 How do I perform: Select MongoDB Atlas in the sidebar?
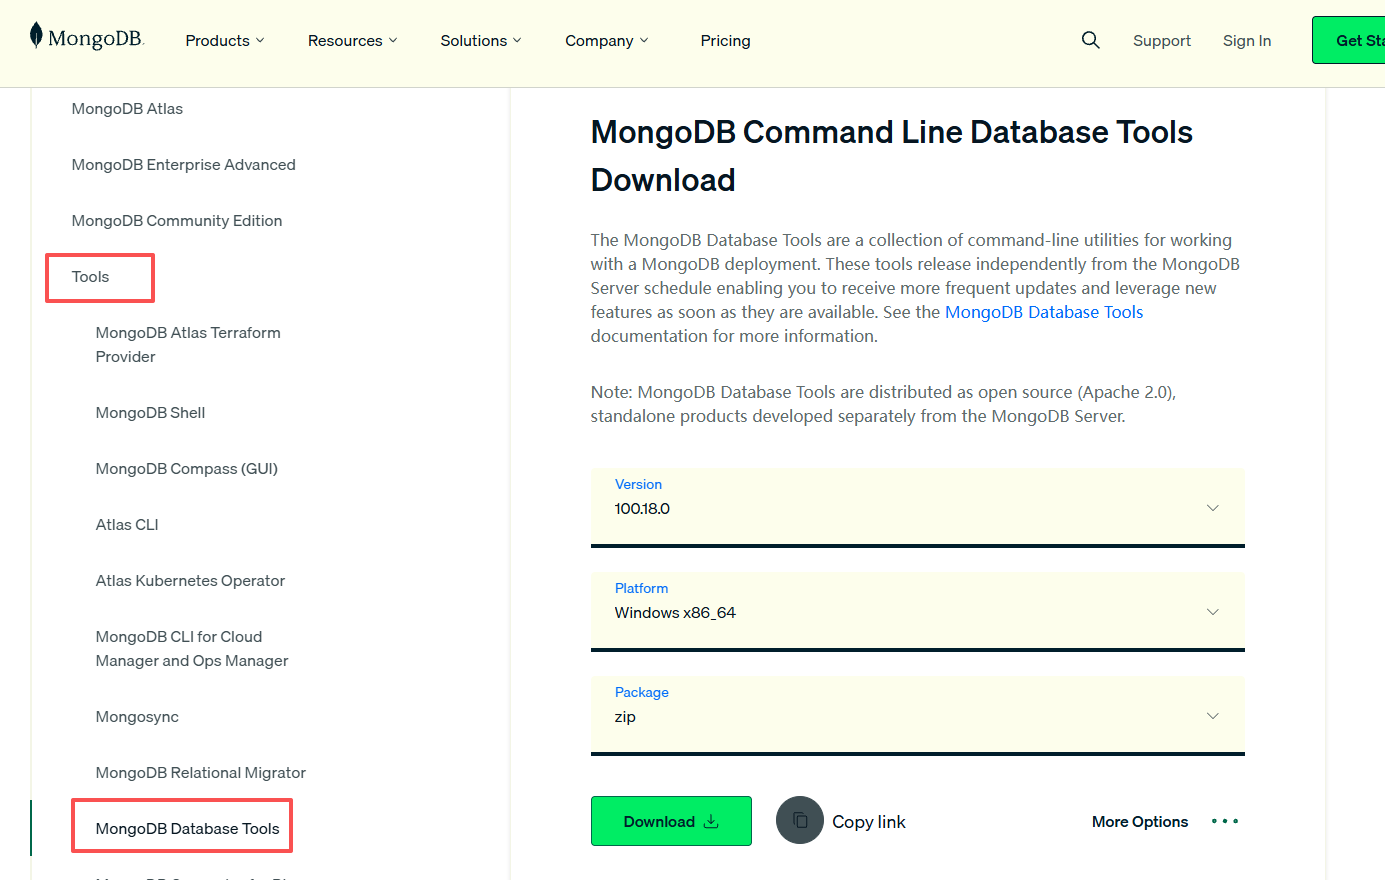point(127,109)
